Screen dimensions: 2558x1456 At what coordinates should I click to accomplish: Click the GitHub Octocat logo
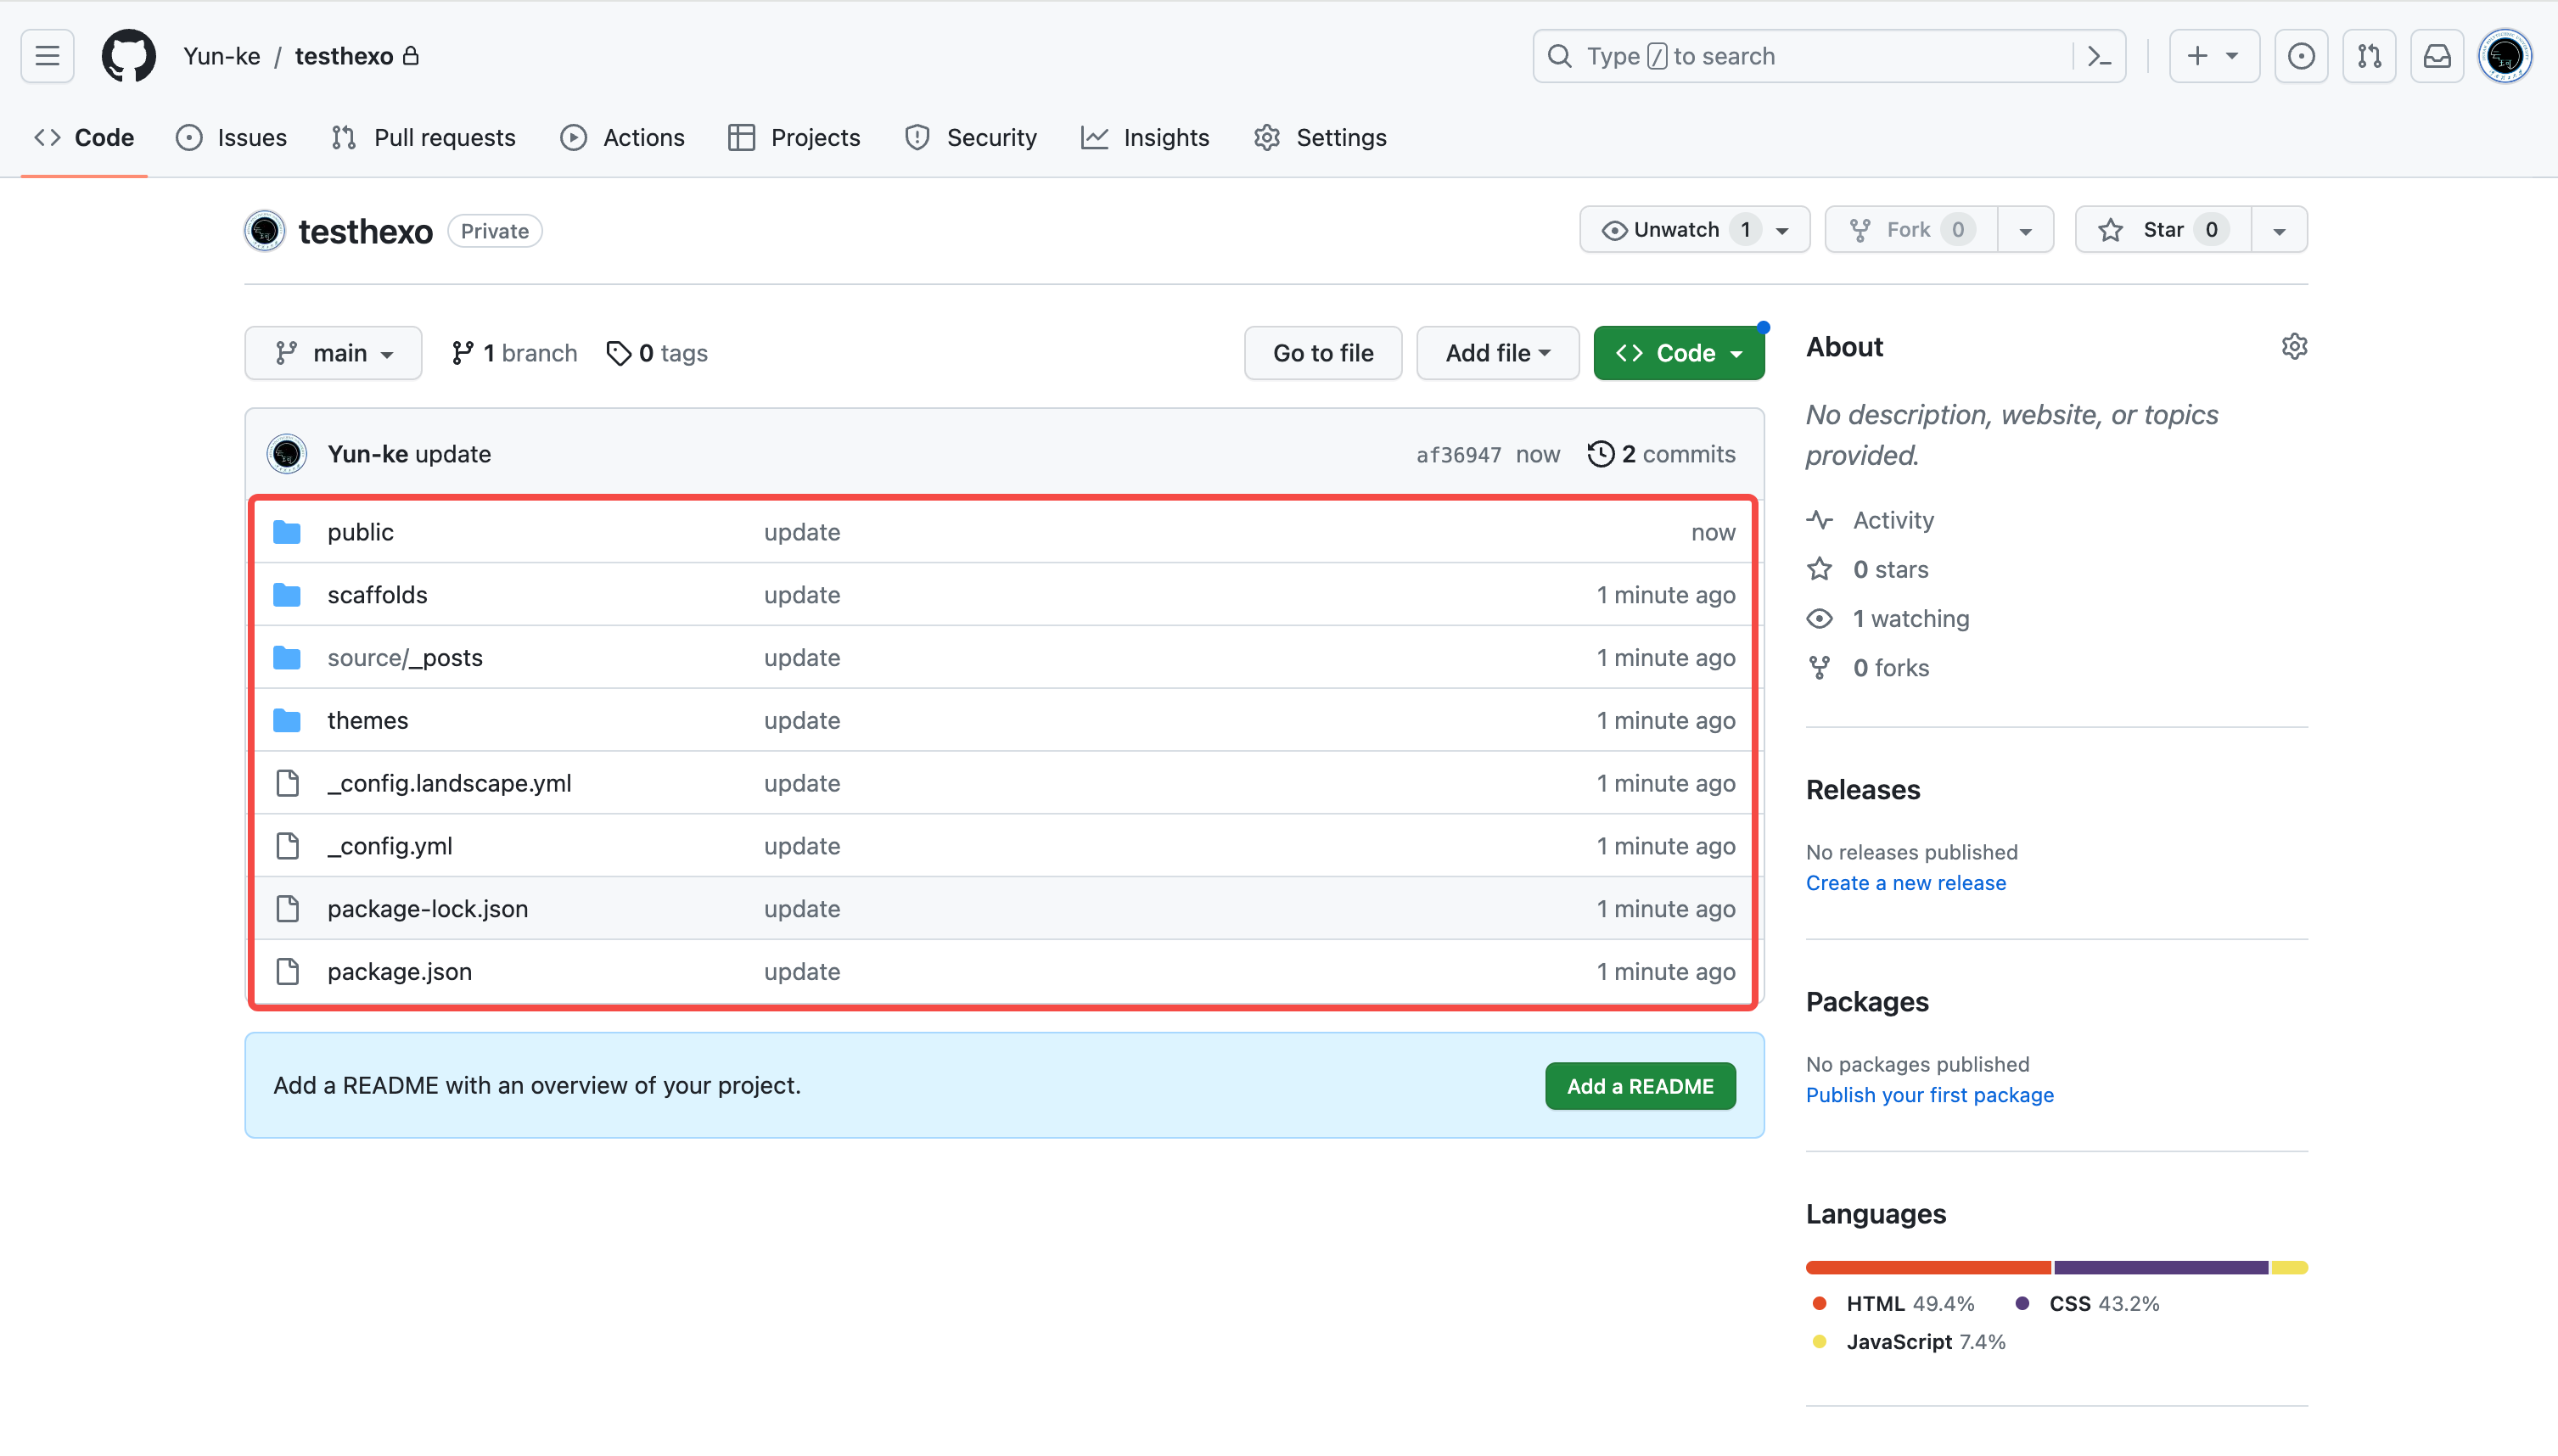[x=128, y=56]
